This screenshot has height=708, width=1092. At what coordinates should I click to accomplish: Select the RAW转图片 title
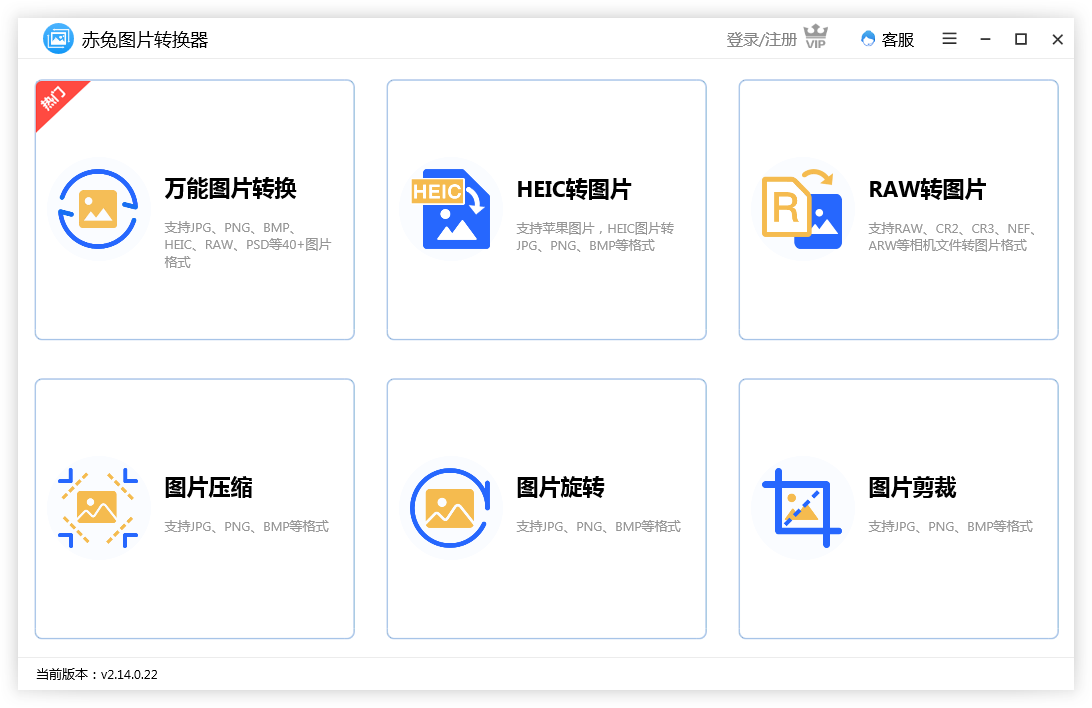click(x=927, y=189)
